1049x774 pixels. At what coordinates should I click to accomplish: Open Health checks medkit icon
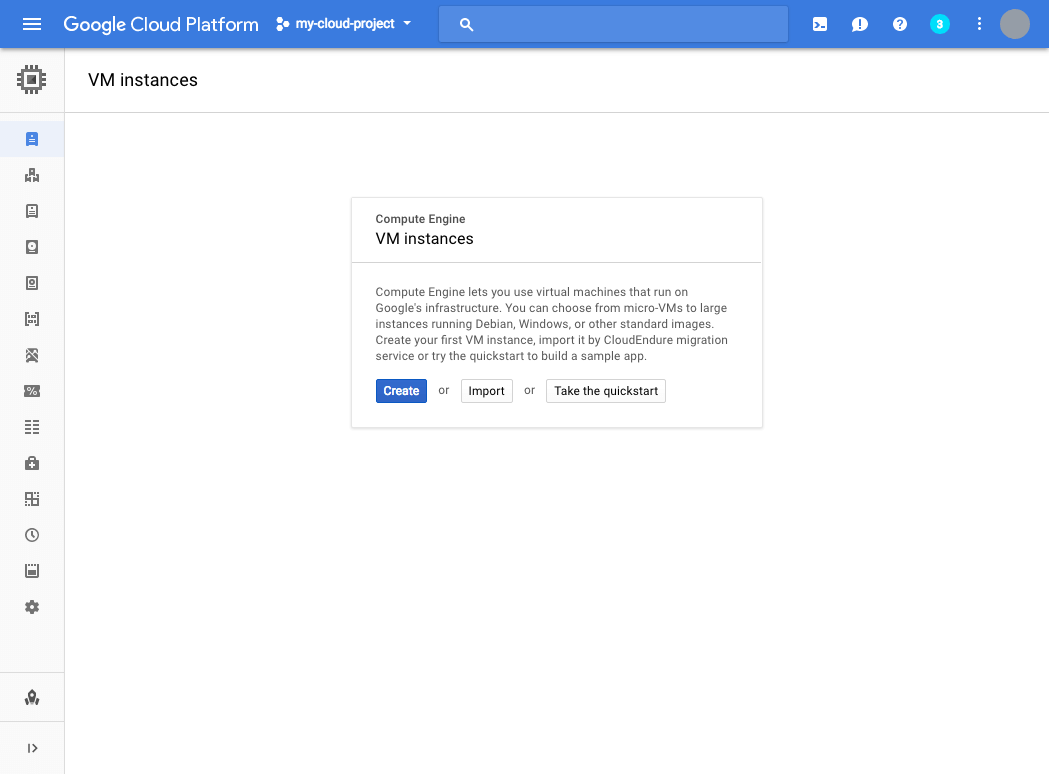click(31, 463)
